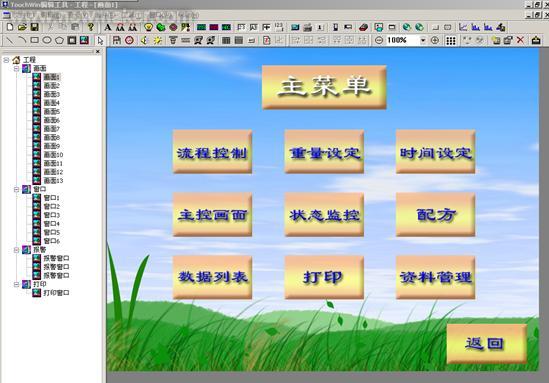Image resolution: width=549 pixels, height=383 pixels.
Task: Click the red X delete icon
Action: tap(520, 40)
